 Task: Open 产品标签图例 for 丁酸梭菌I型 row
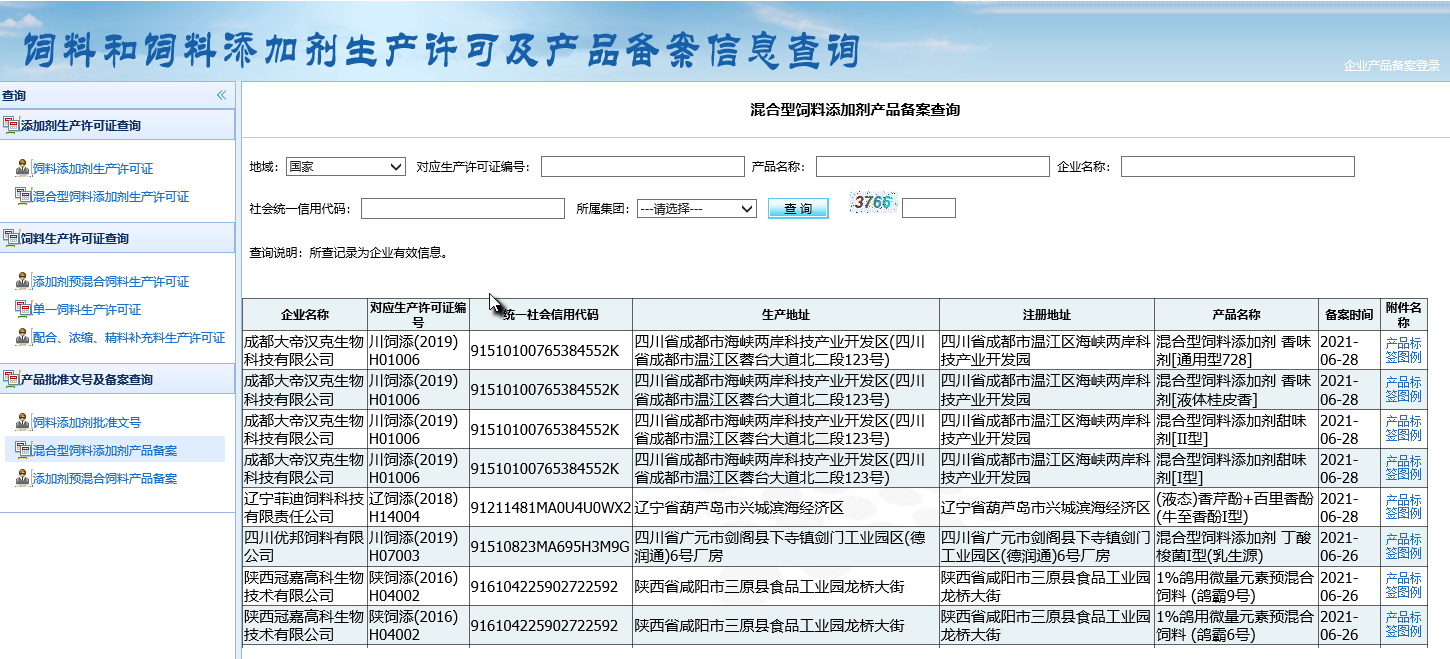[x=1403, y=546]
